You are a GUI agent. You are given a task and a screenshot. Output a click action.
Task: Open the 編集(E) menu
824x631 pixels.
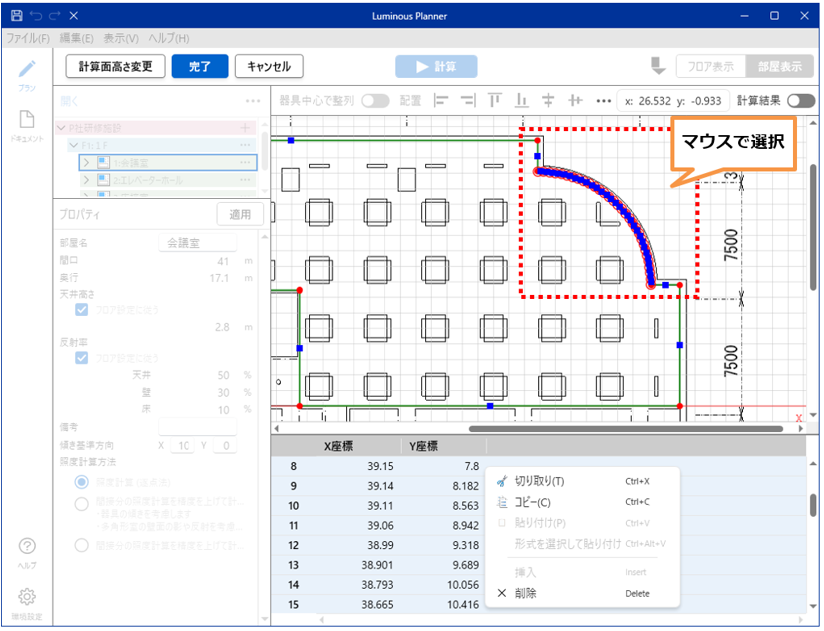coord(76,38)
